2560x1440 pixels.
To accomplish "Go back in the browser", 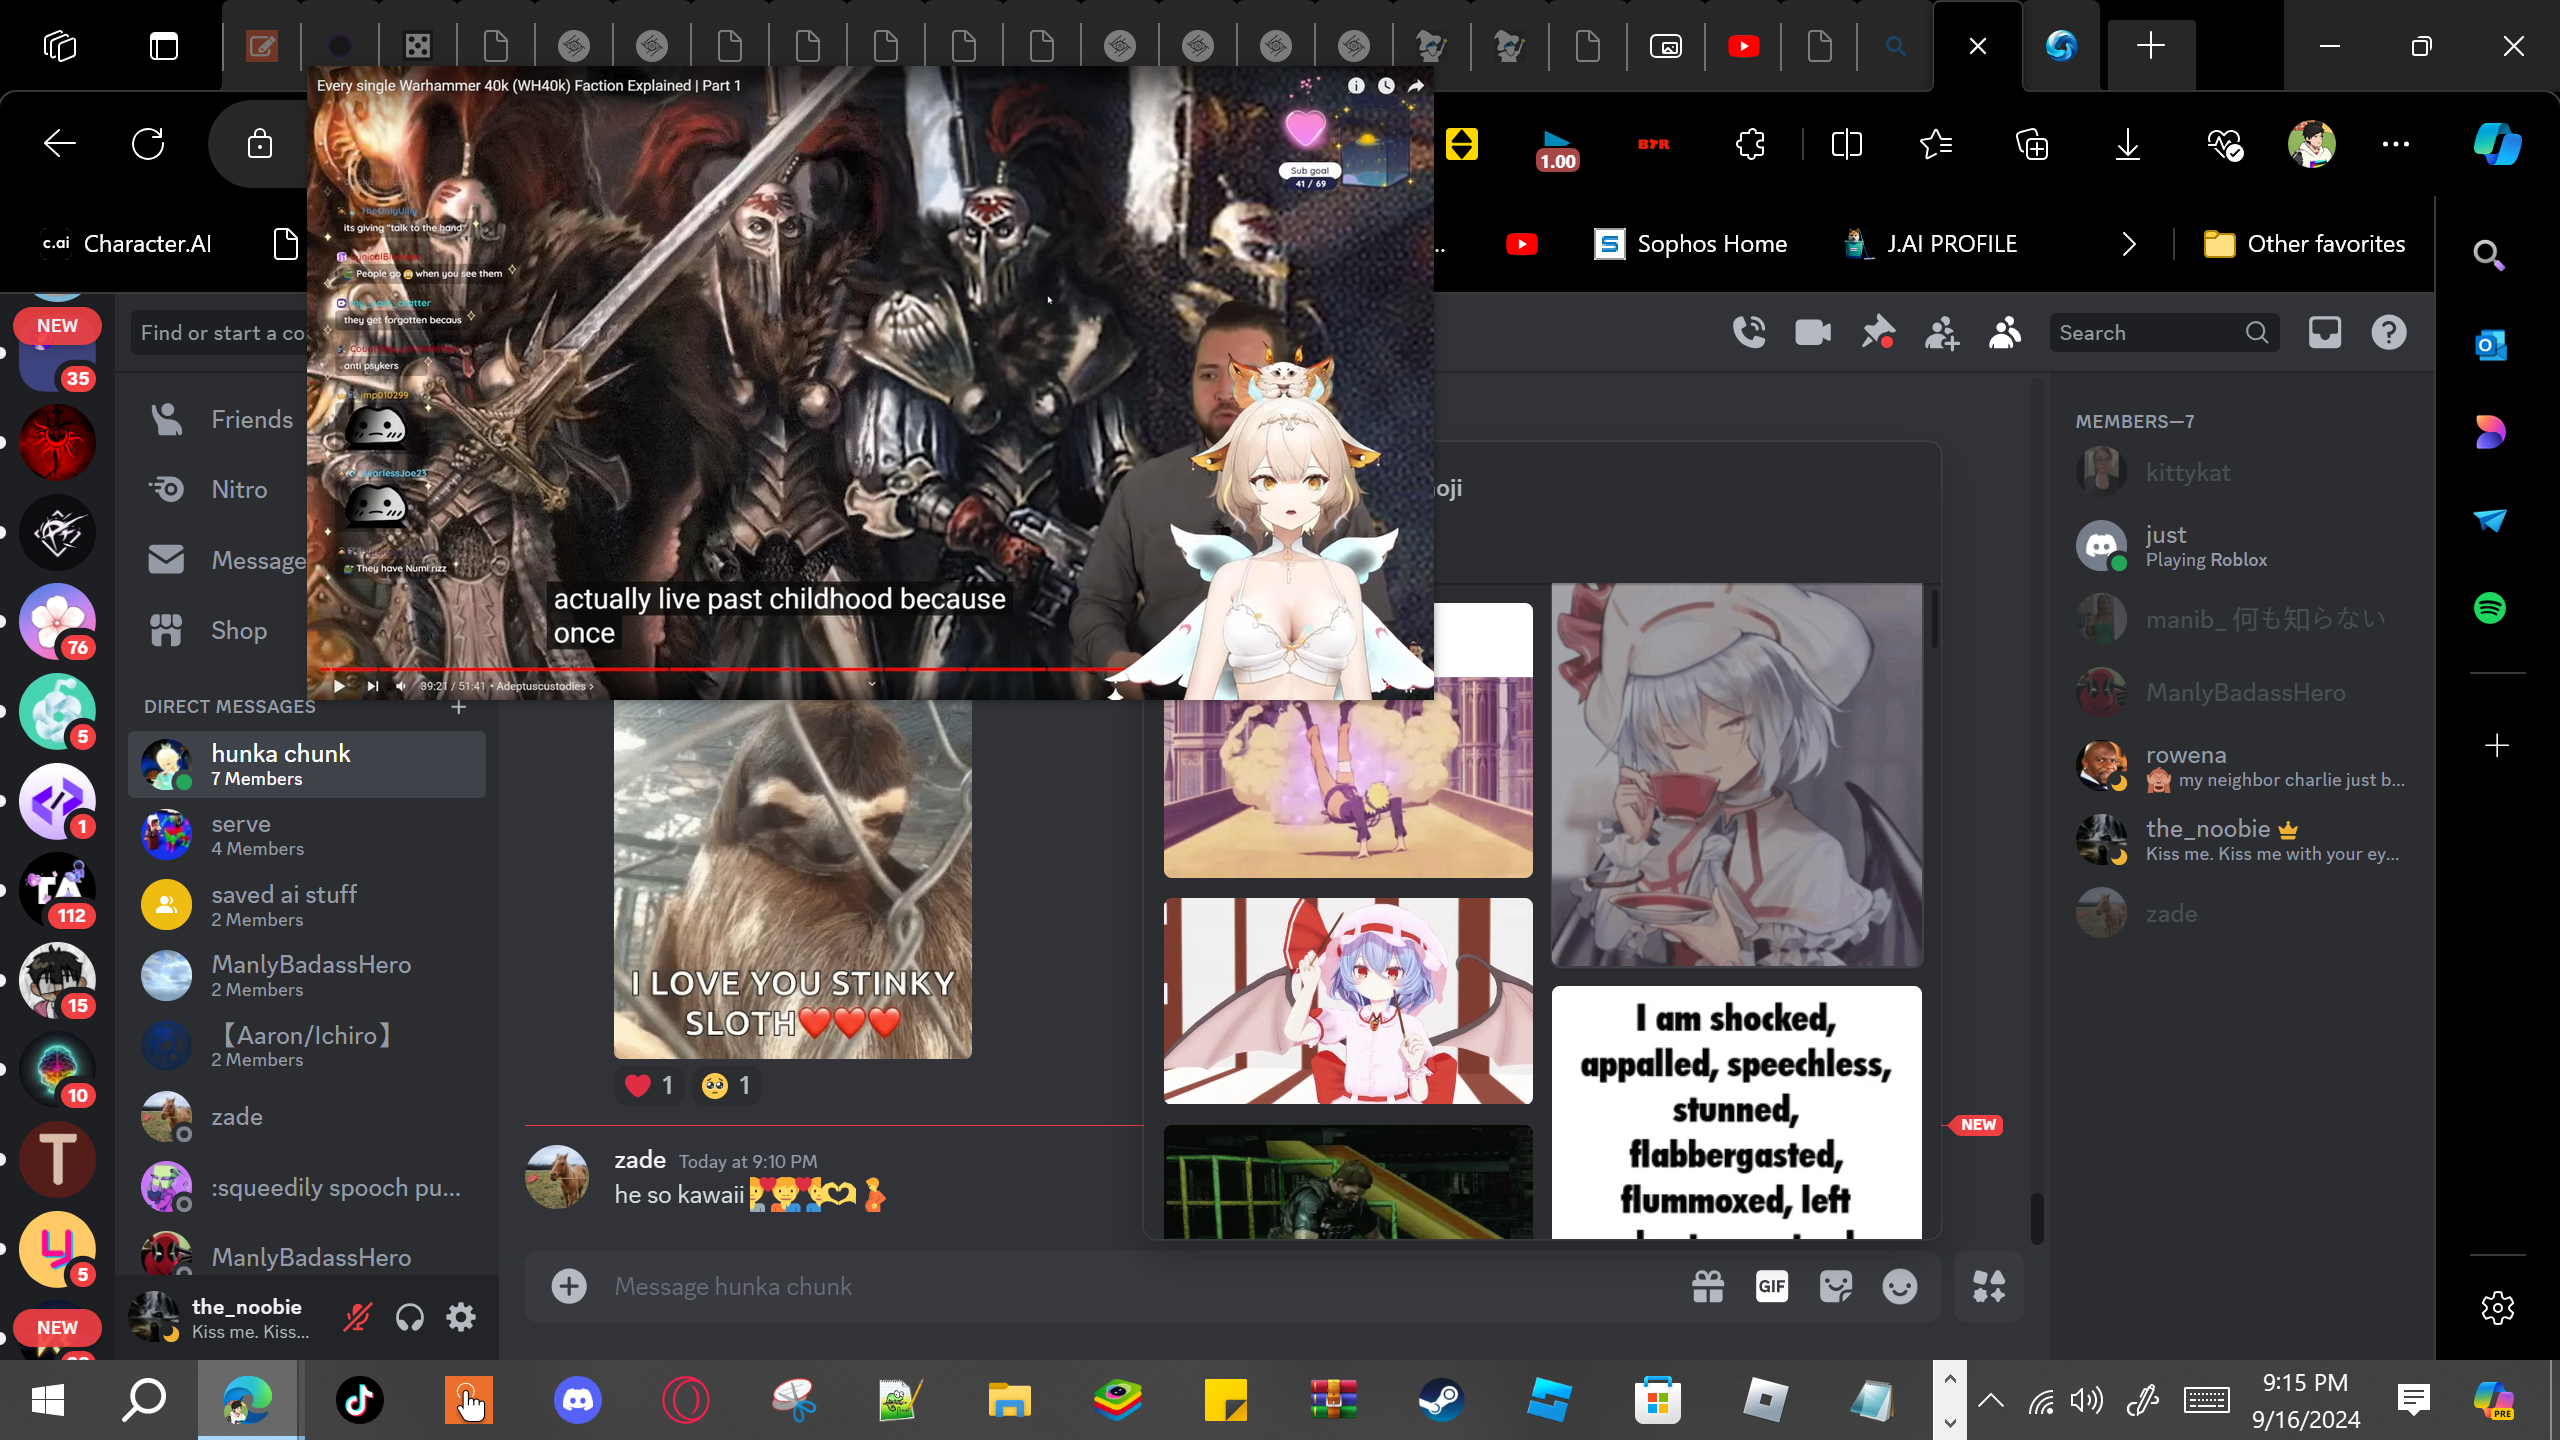I will [60, 144].
